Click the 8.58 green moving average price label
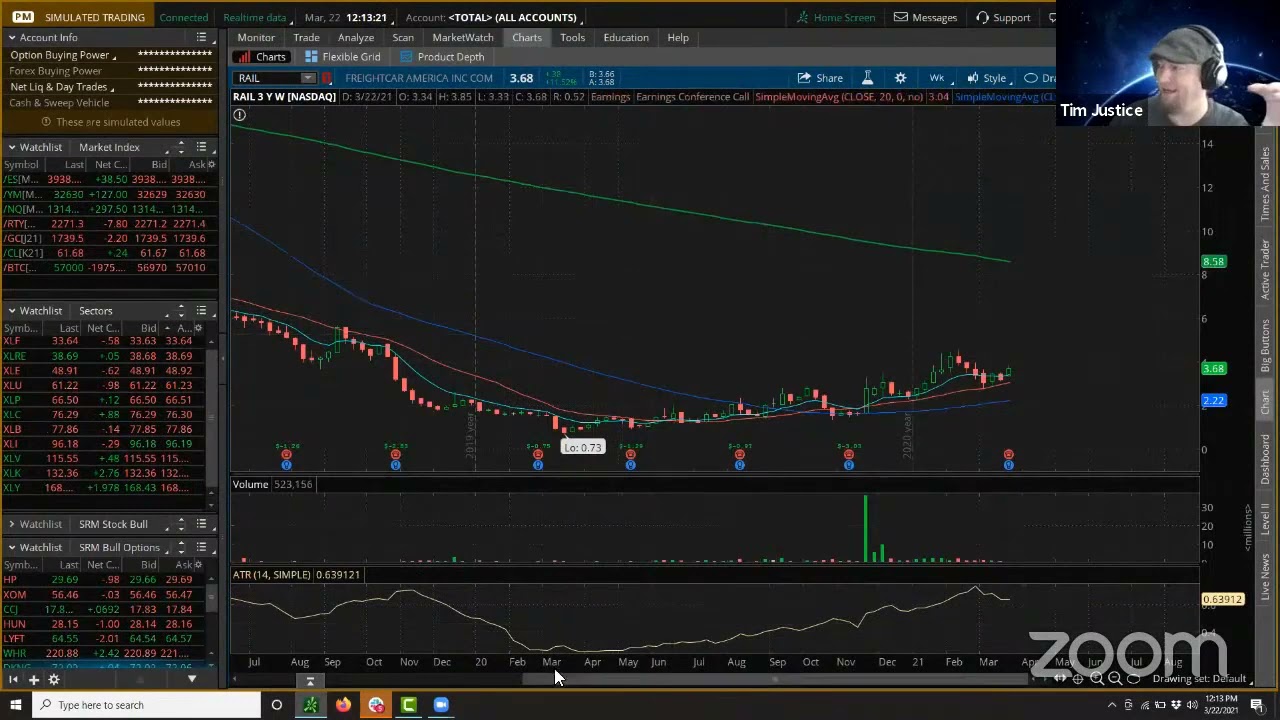Viewport: 1280px width, 720px height. coord(1213,262)
